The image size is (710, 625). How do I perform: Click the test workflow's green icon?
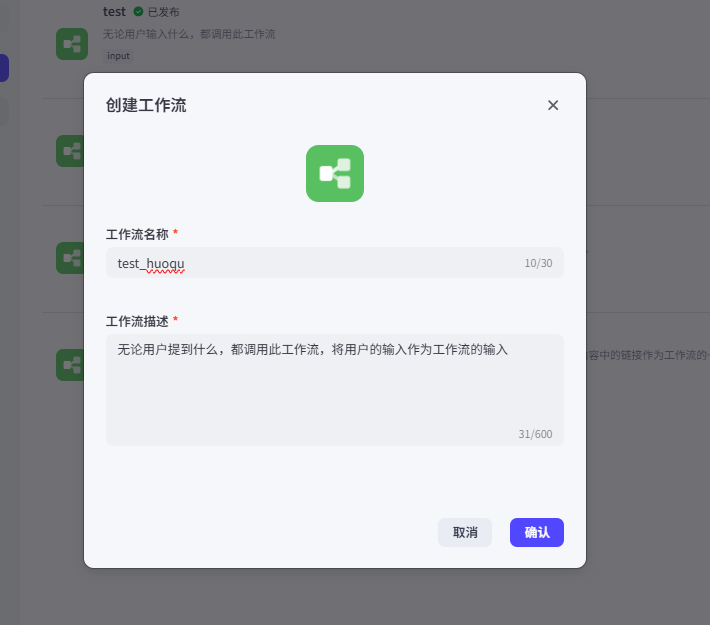[72, 43]
